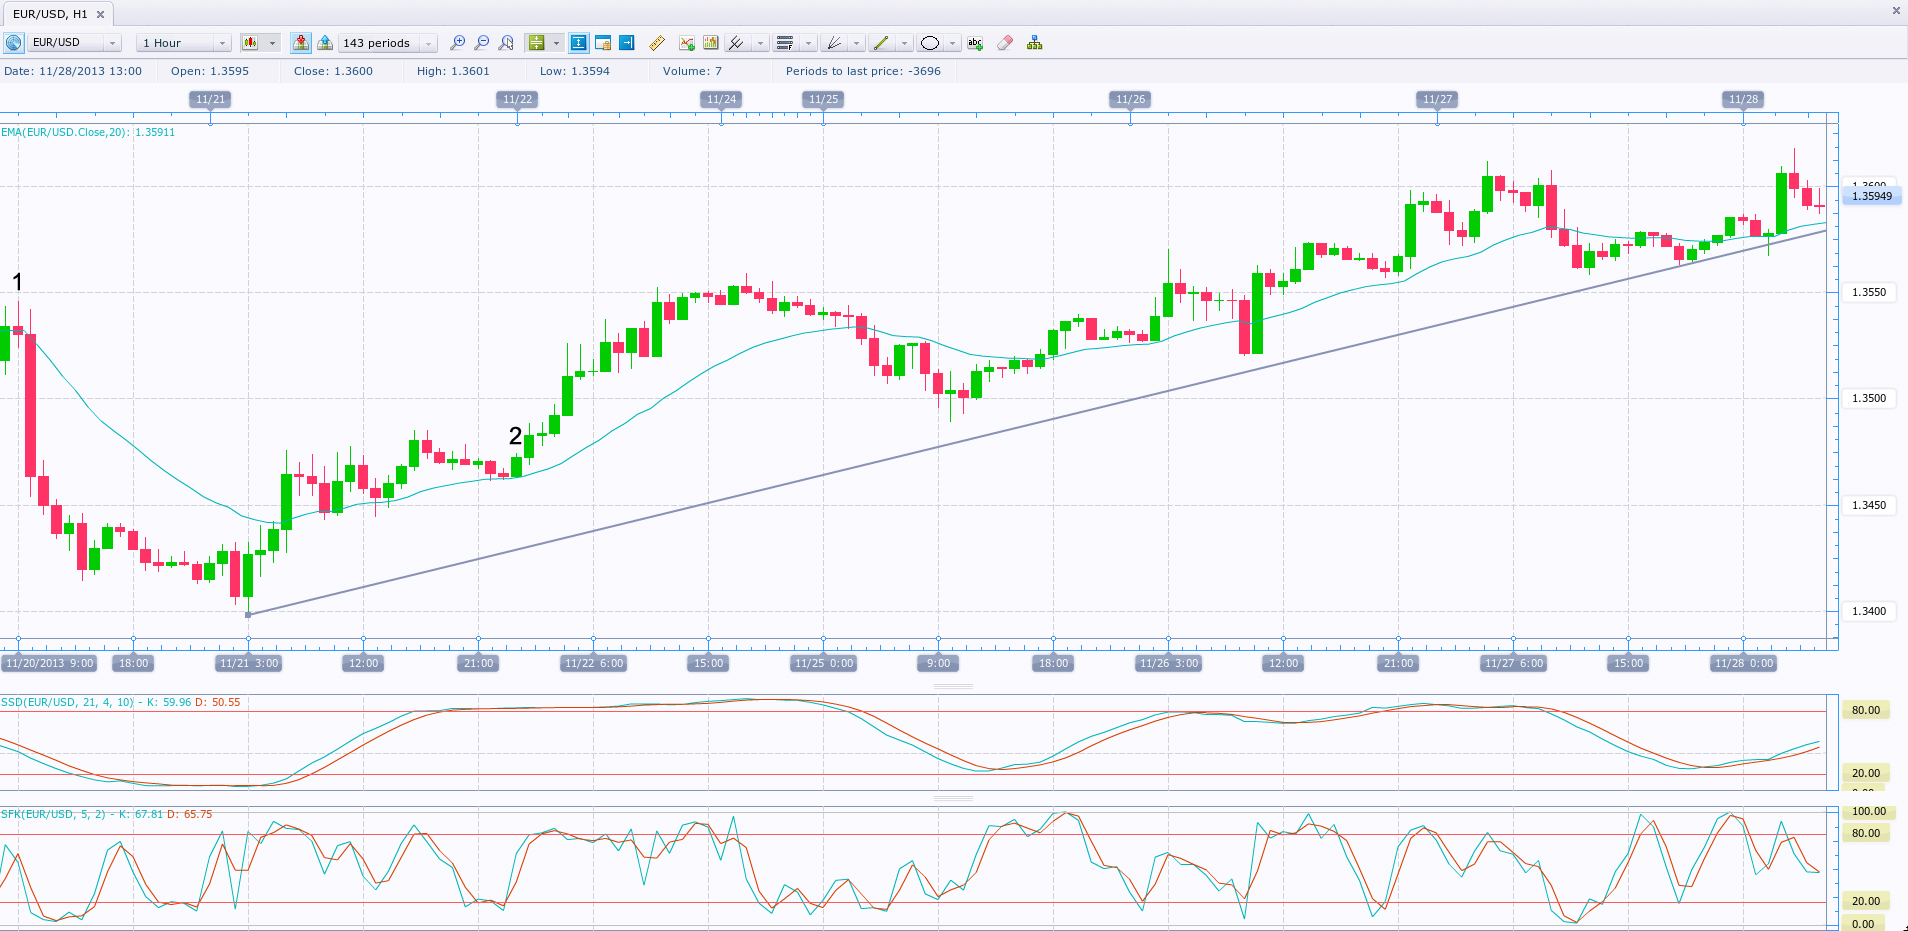The image size is (1908, 931).
Task: Click the add indicator chart icon
Action: (686, 43)
